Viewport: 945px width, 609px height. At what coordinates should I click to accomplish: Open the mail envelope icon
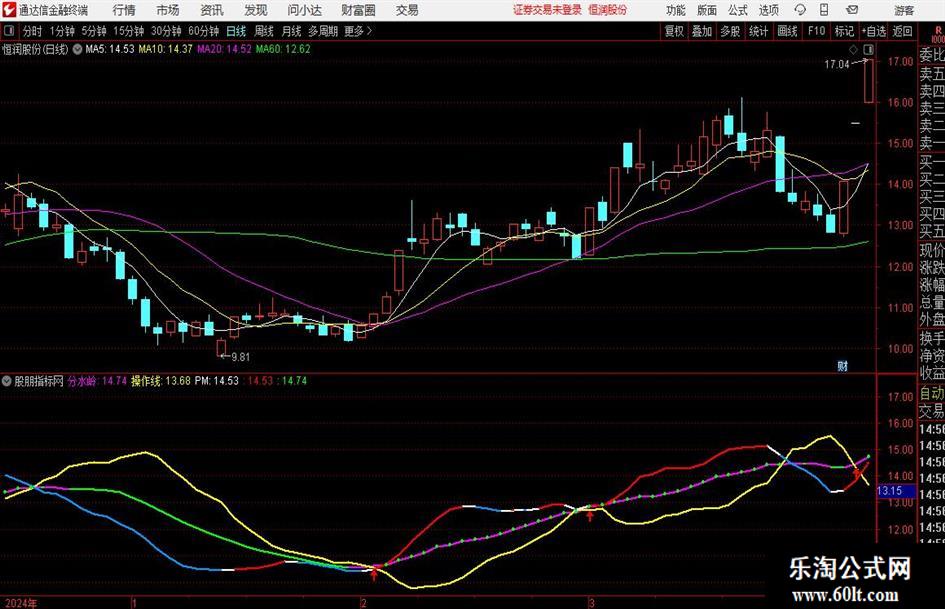(852, 10)
